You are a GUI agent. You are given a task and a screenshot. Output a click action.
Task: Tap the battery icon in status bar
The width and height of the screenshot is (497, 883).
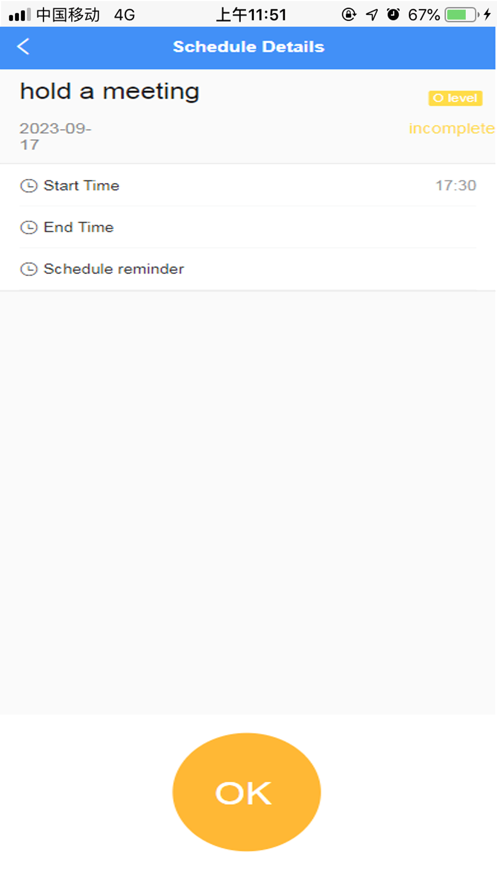point(461,15)
